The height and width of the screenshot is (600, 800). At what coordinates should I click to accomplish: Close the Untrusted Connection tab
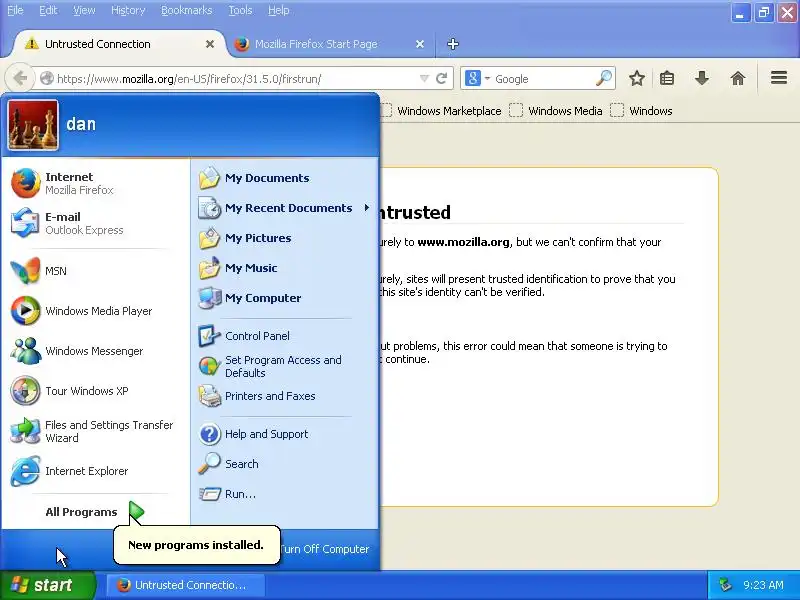[210, 44]
